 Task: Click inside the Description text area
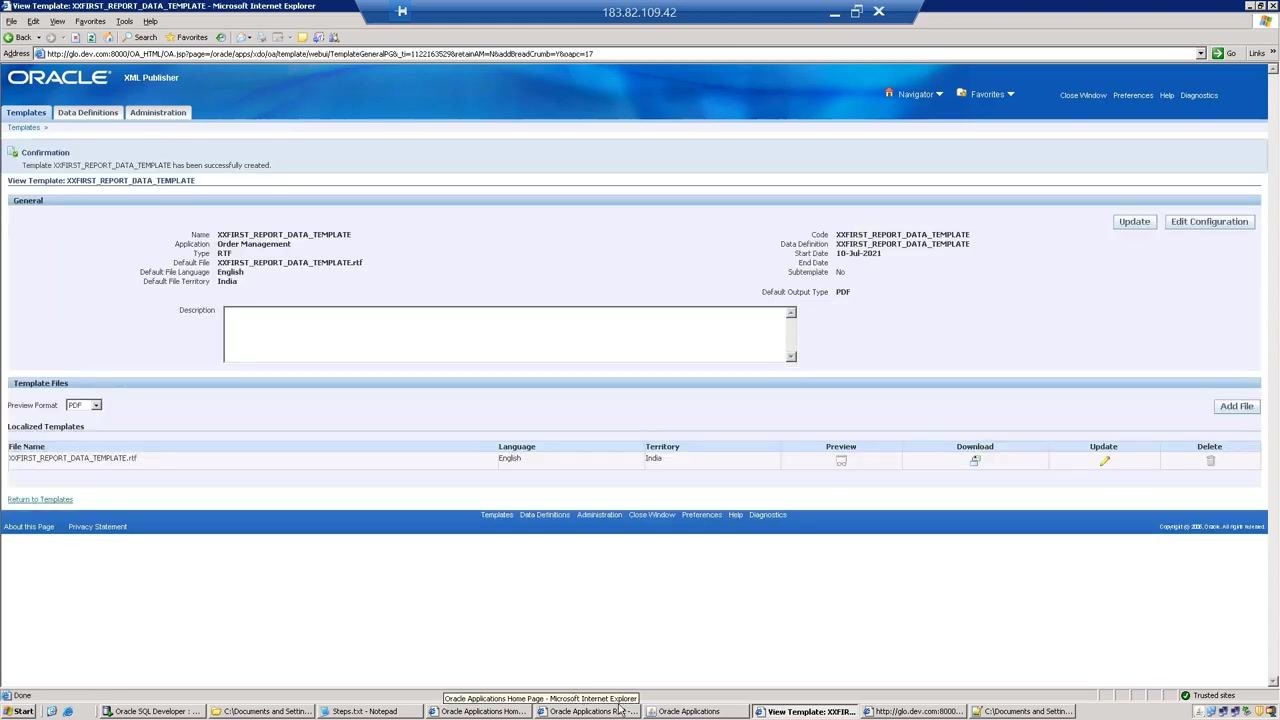tap(505, 334)
